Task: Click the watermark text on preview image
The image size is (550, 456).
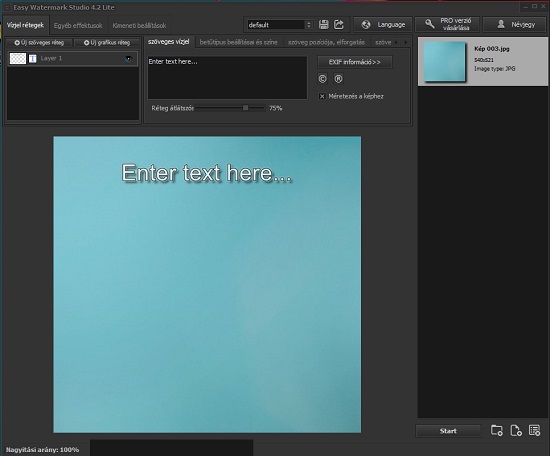Action: (x=207, y=173)
